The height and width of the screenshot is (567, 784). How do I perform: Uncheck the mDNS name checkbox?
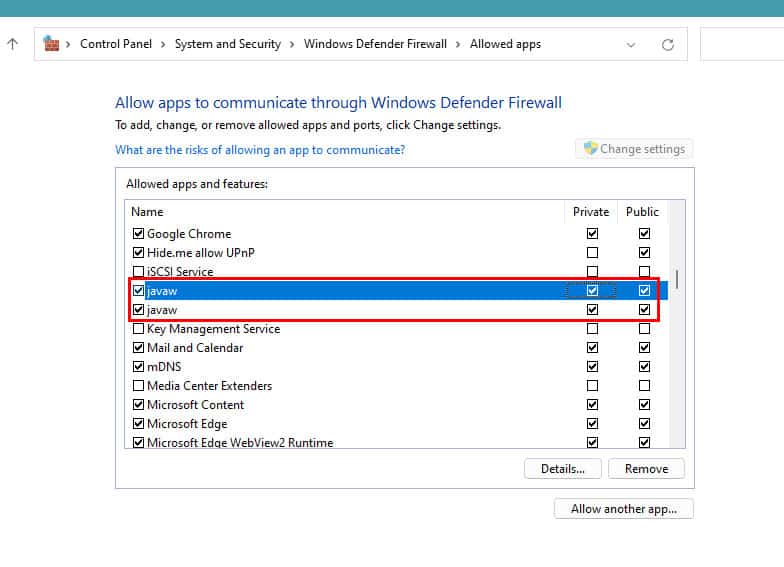coord(138,366)
